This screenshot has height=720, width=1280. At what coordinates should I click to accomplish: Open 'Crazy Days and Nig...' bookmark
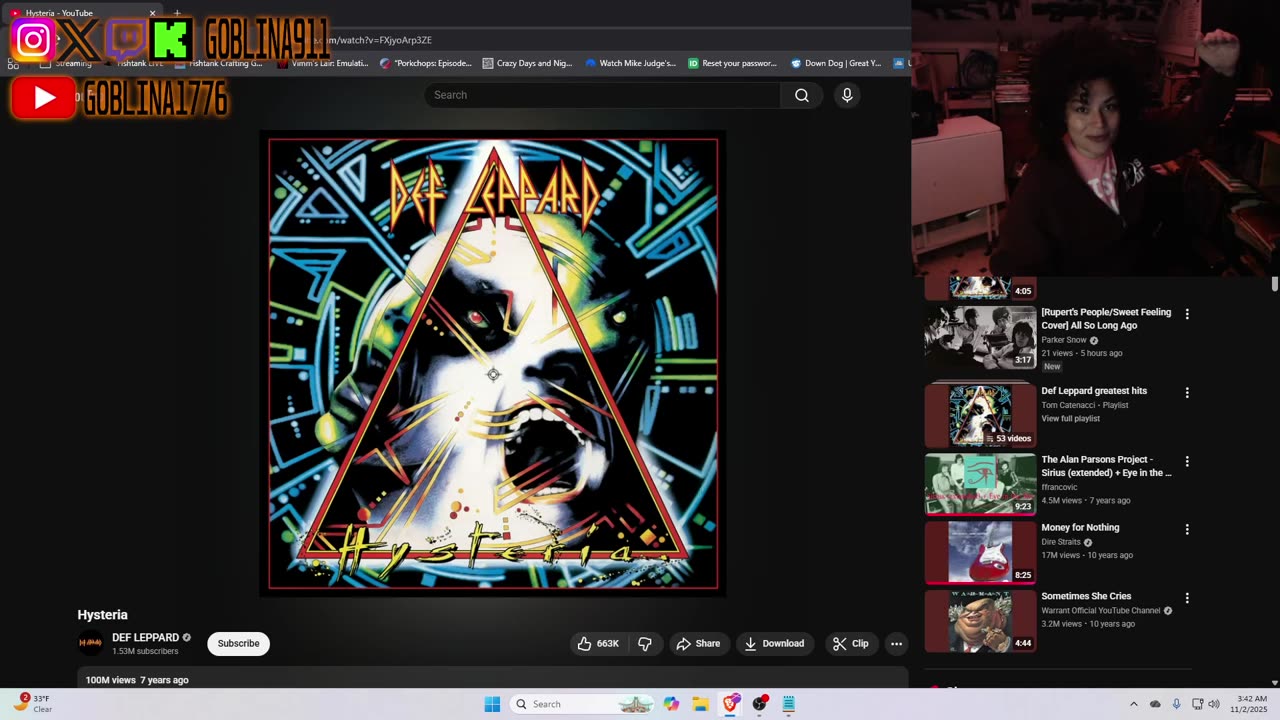pos(527,63)
